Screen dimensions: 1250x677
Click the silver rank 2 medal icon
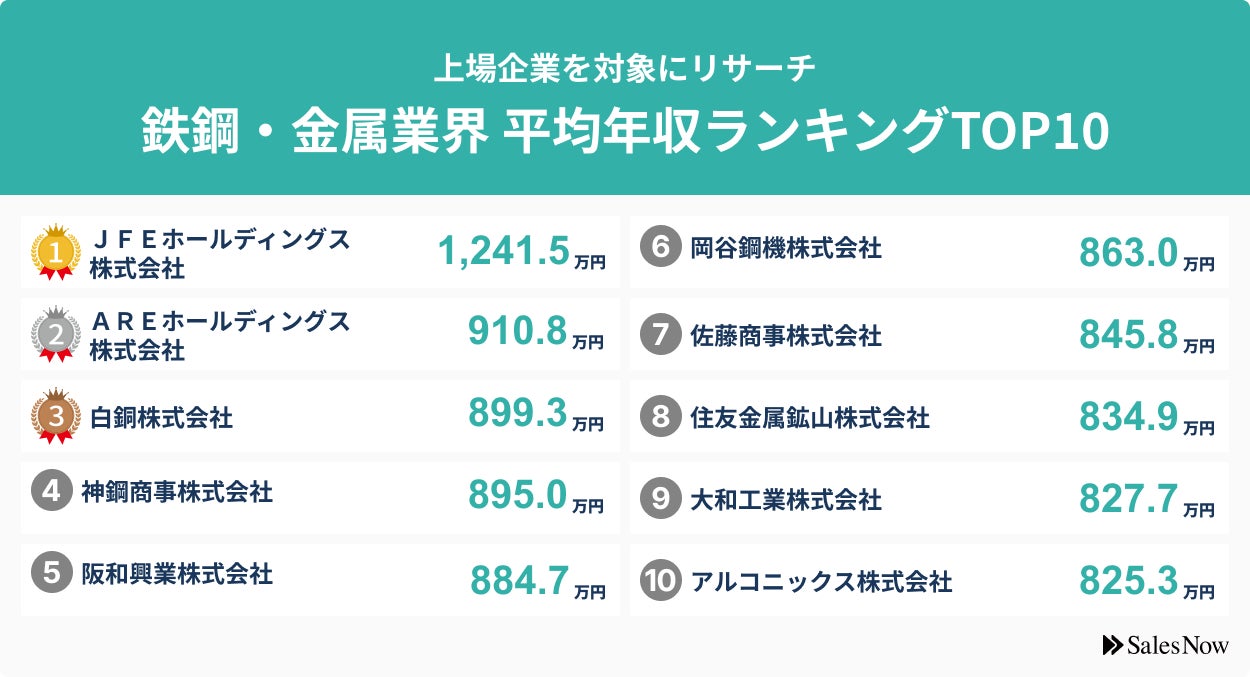[x=56, y=334]
